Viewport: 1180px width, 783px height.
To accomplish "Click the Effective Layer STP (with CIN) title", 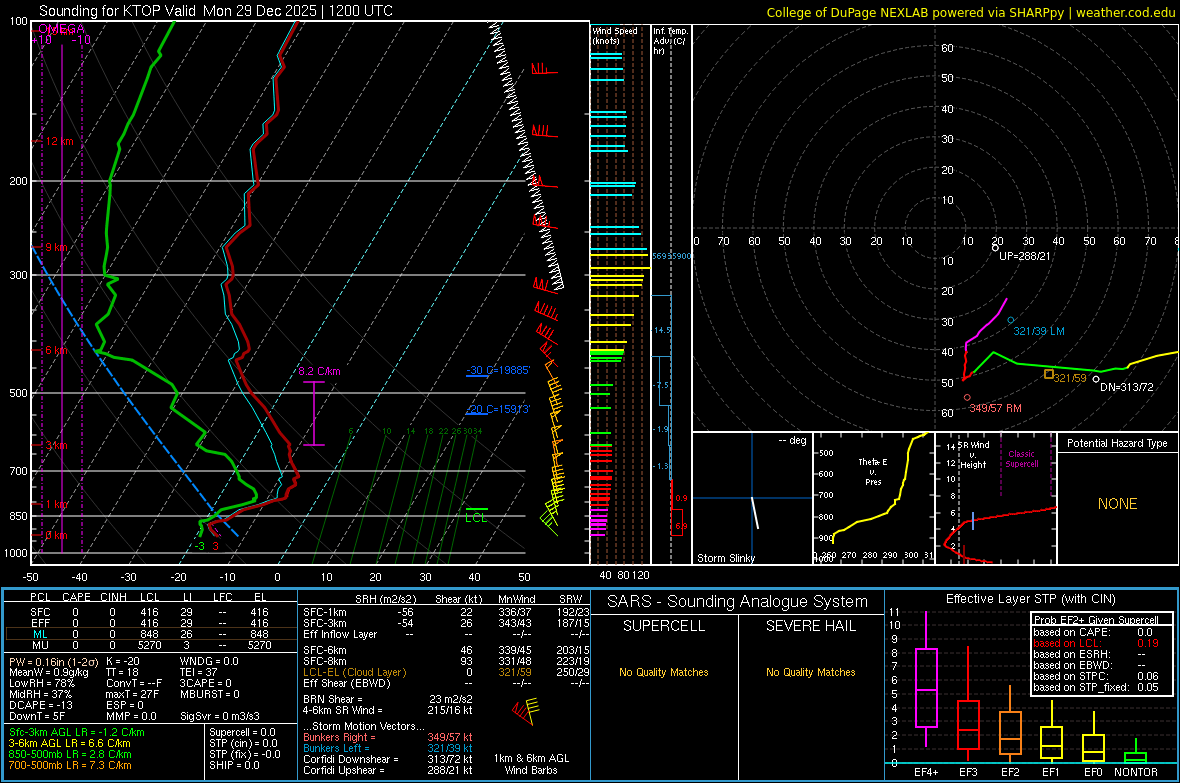I will (1031, 599).
